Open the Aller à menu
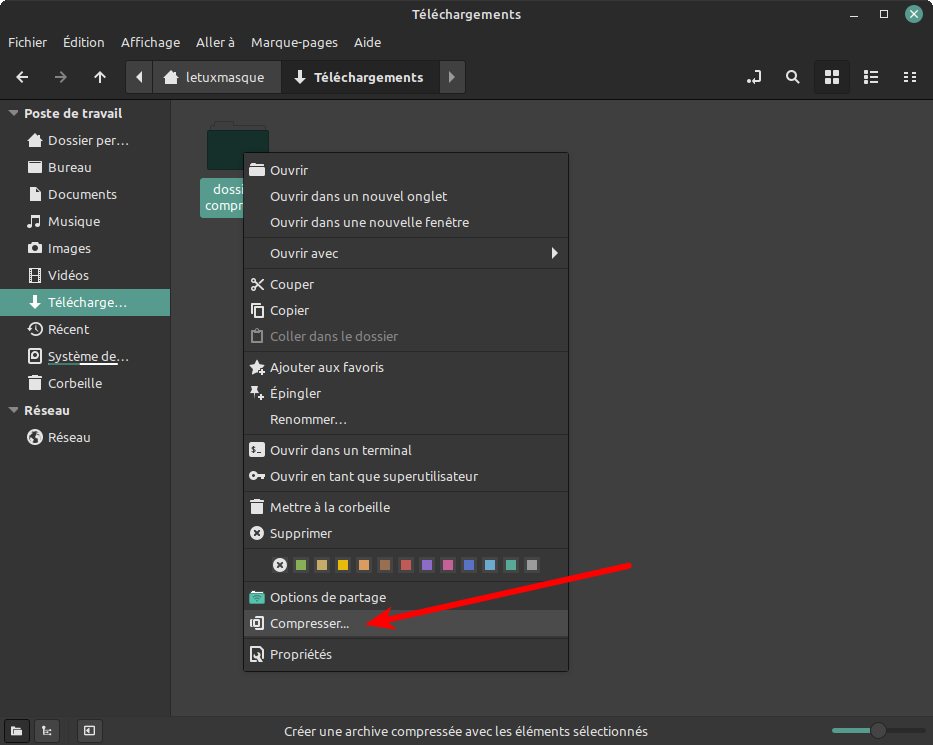Screen dimensions: 933x745 215,42
